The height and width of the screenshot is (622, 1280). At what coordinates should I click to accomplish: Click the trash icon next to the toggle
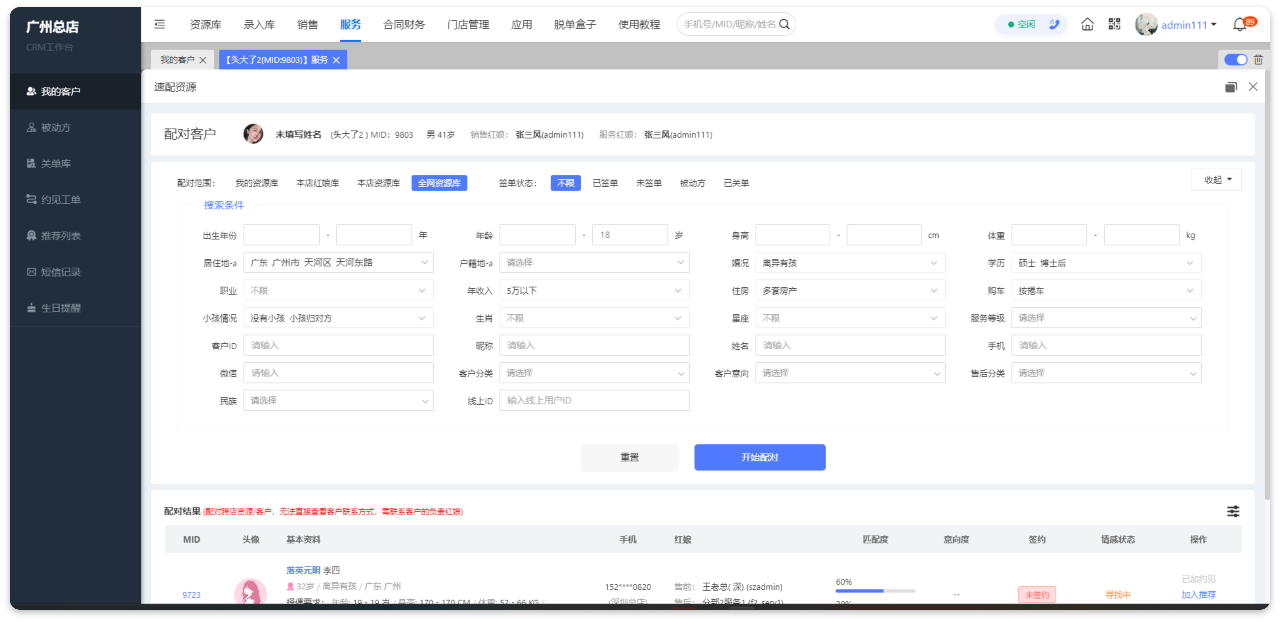point(1258,60)
